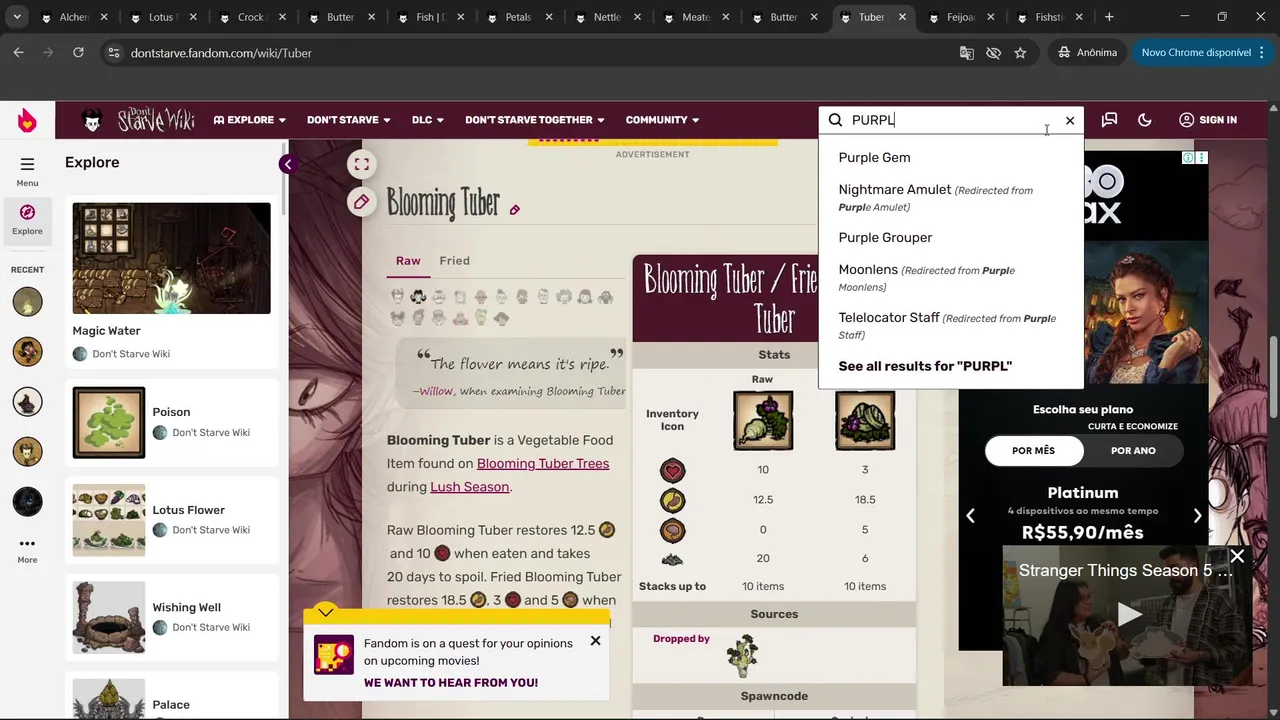This screenshot has height=720, width=1280.
Task: Select POR ANO plan toggle
Action: (x=1133, y=451)
